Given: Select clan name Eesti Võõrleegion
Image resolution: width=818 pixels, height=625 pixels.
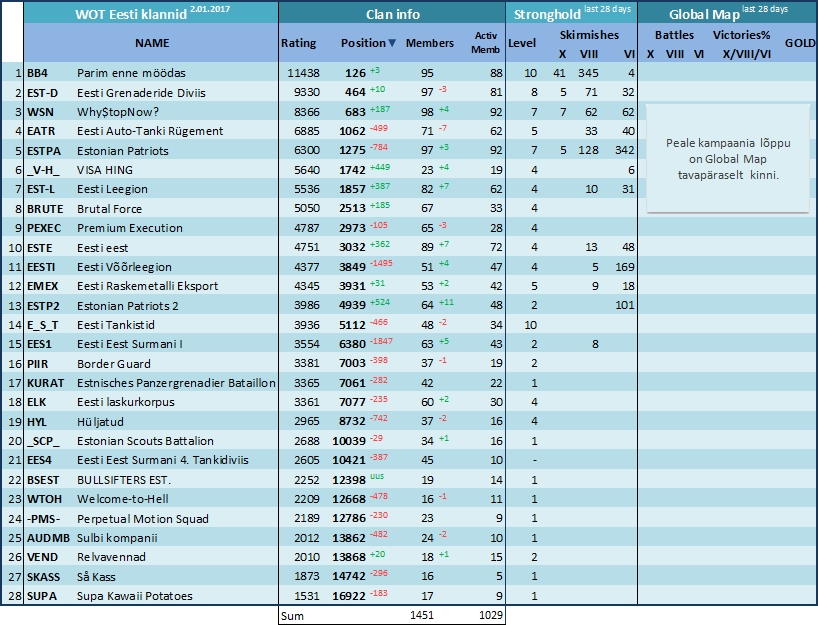Looking at the screenshot, I should tap(124, 267).
